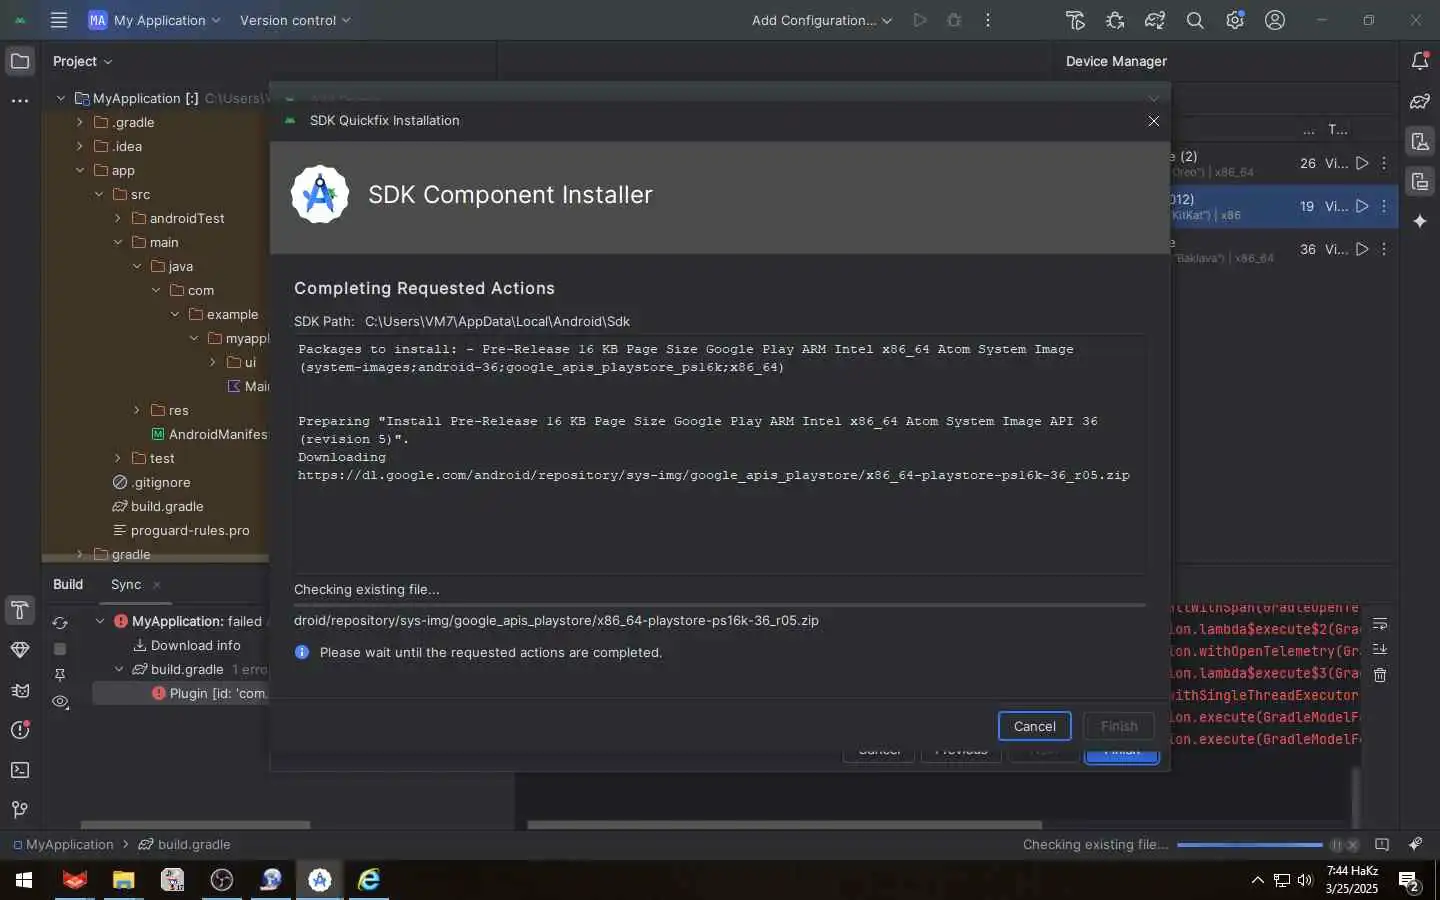Switch to the Build tab
This screenshot has width=1440, height=900.
pos(68,584)
